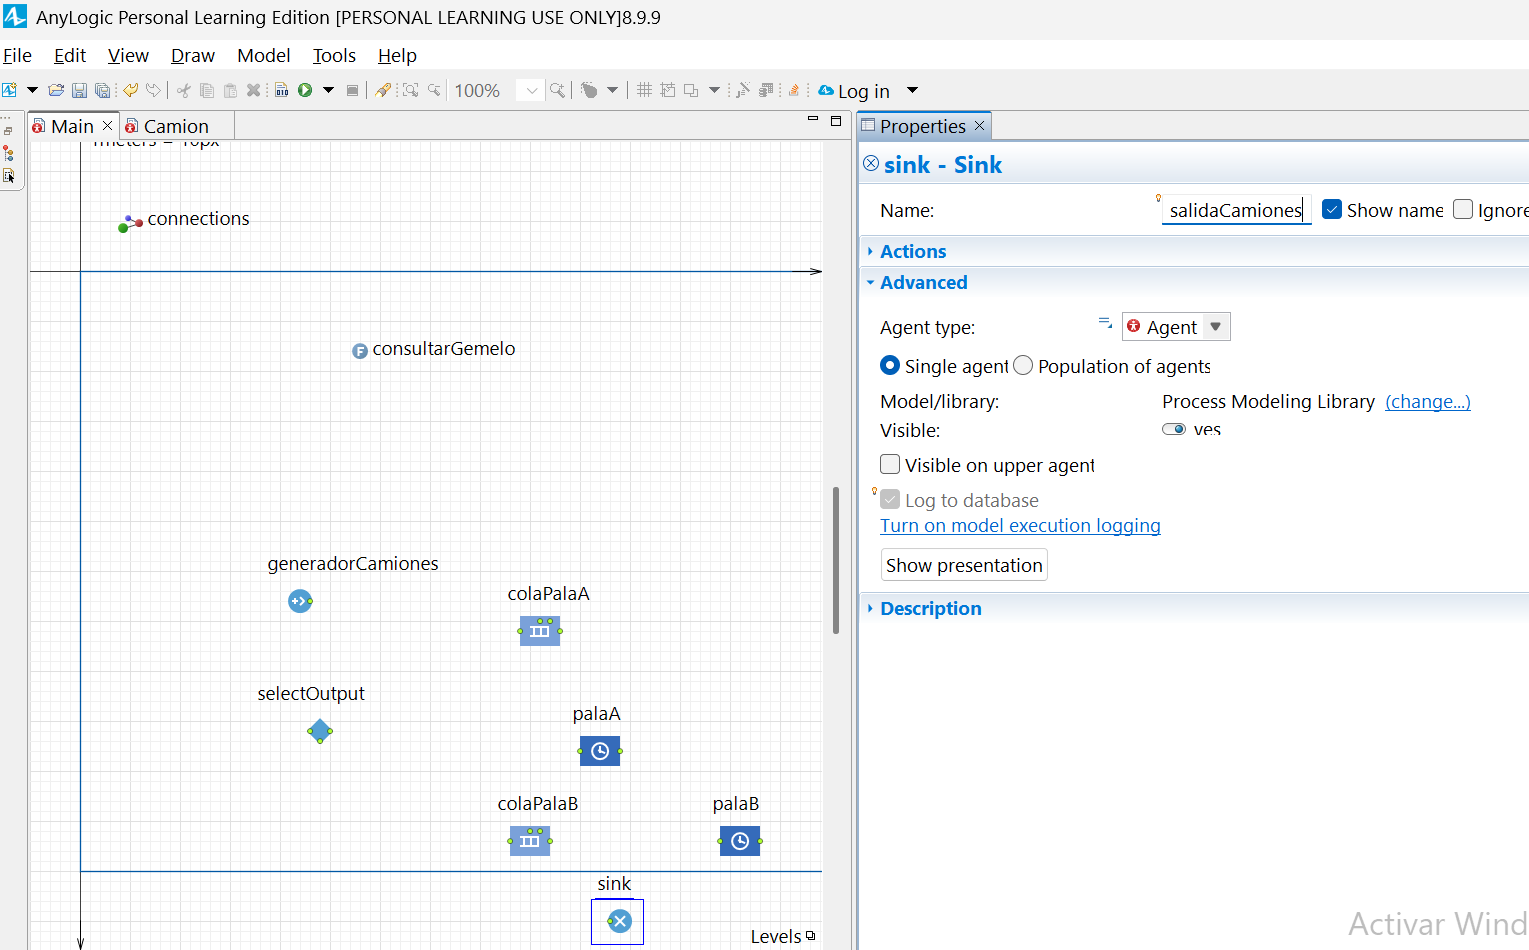Open the zoom level 100% dropdown
This screenshot has width=1529, height=950.
(x=531, y=90)
